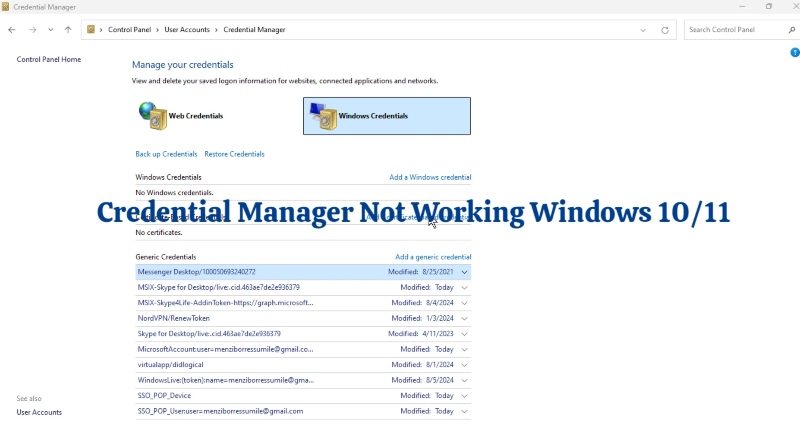Expand NordVPN/RenewToken credential chevron
800x426 pixels.
[464, 318]
